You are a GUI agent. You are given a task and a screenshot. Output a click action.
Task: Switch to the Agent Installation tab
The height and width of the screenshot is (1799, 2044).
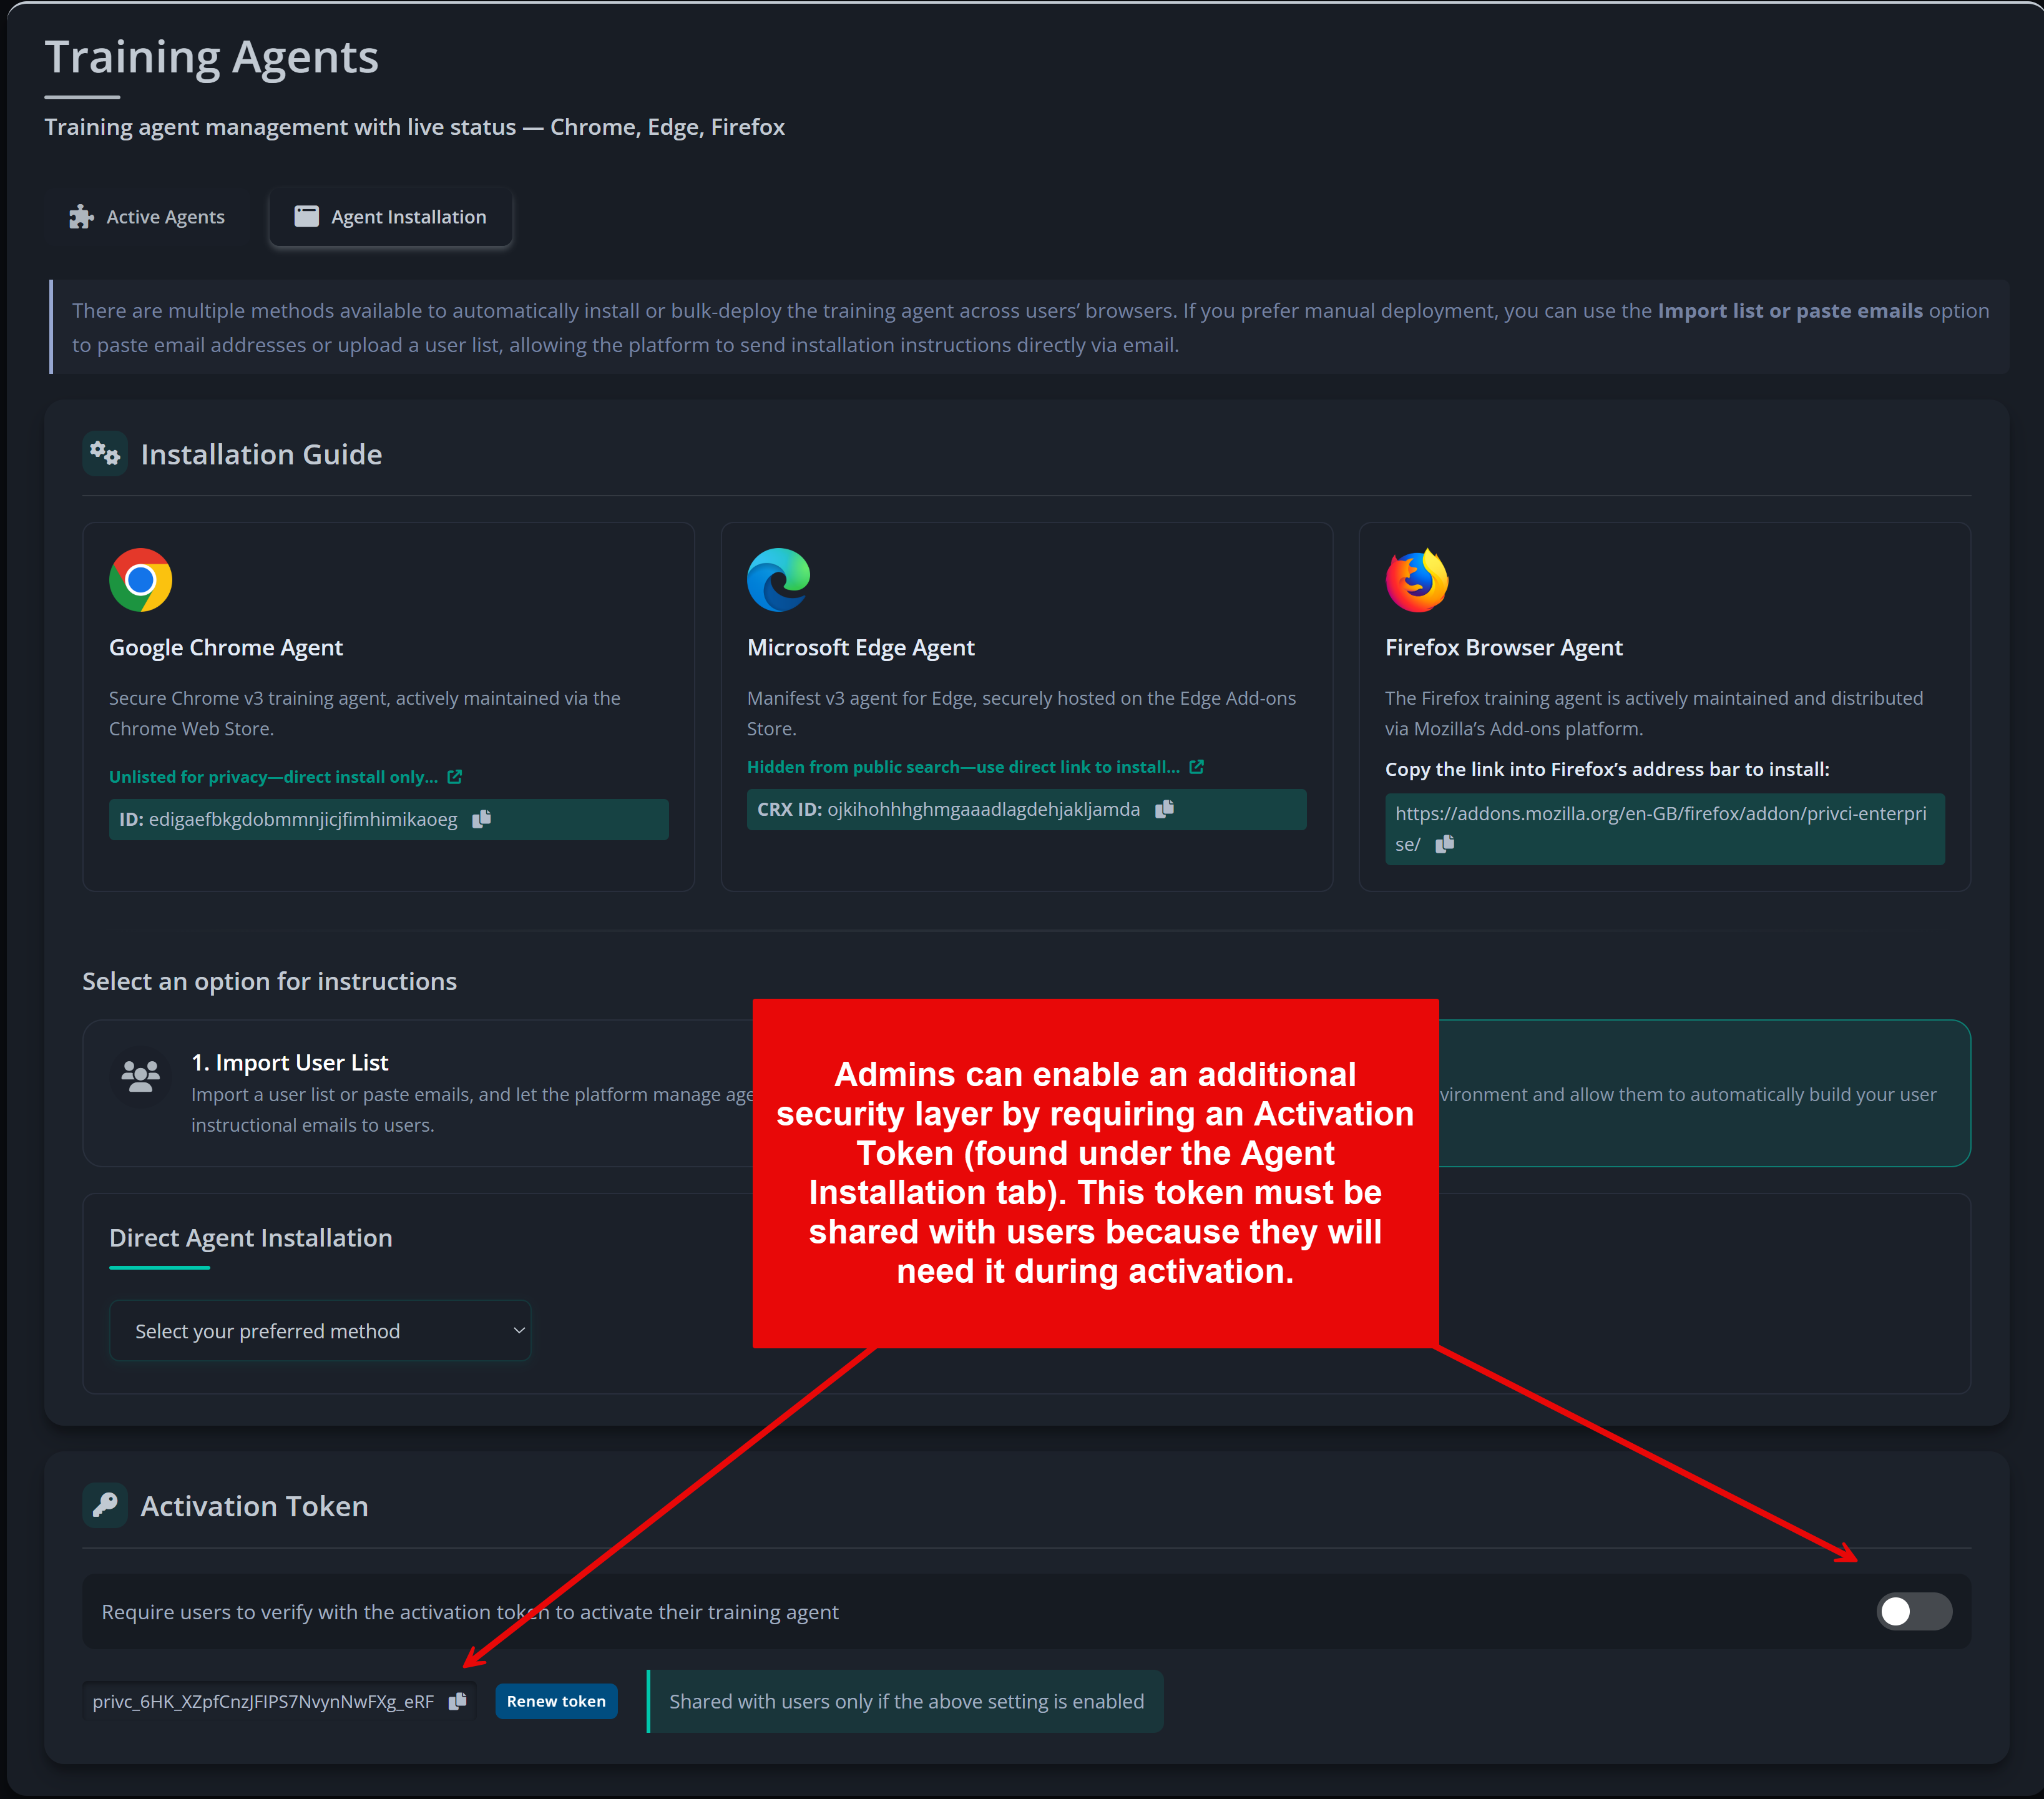(390, 216)
